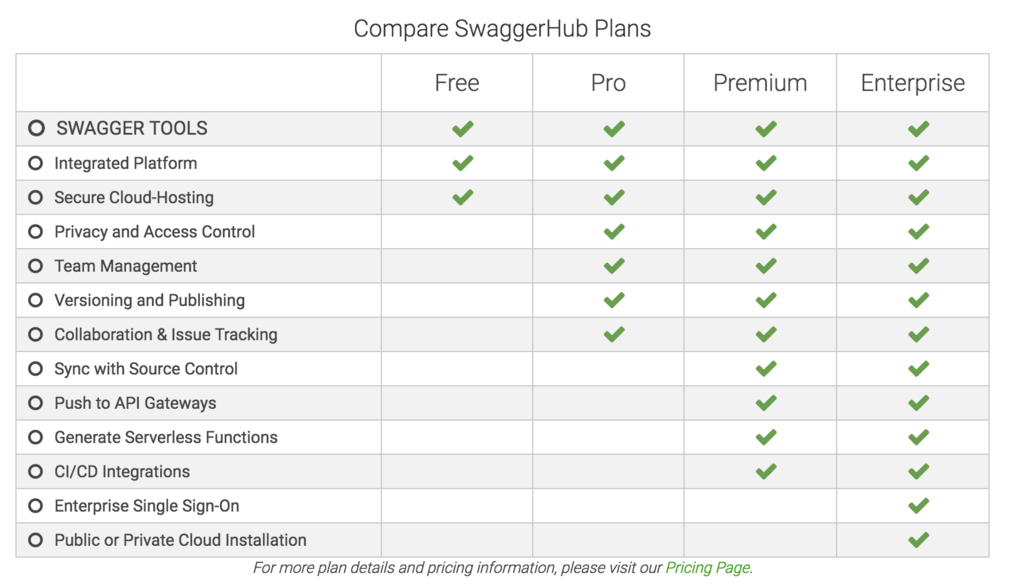This screenshot has height=586, width=1024.
Task: Click the Pro checkmark for Team Management
Action: coord(614,266)
